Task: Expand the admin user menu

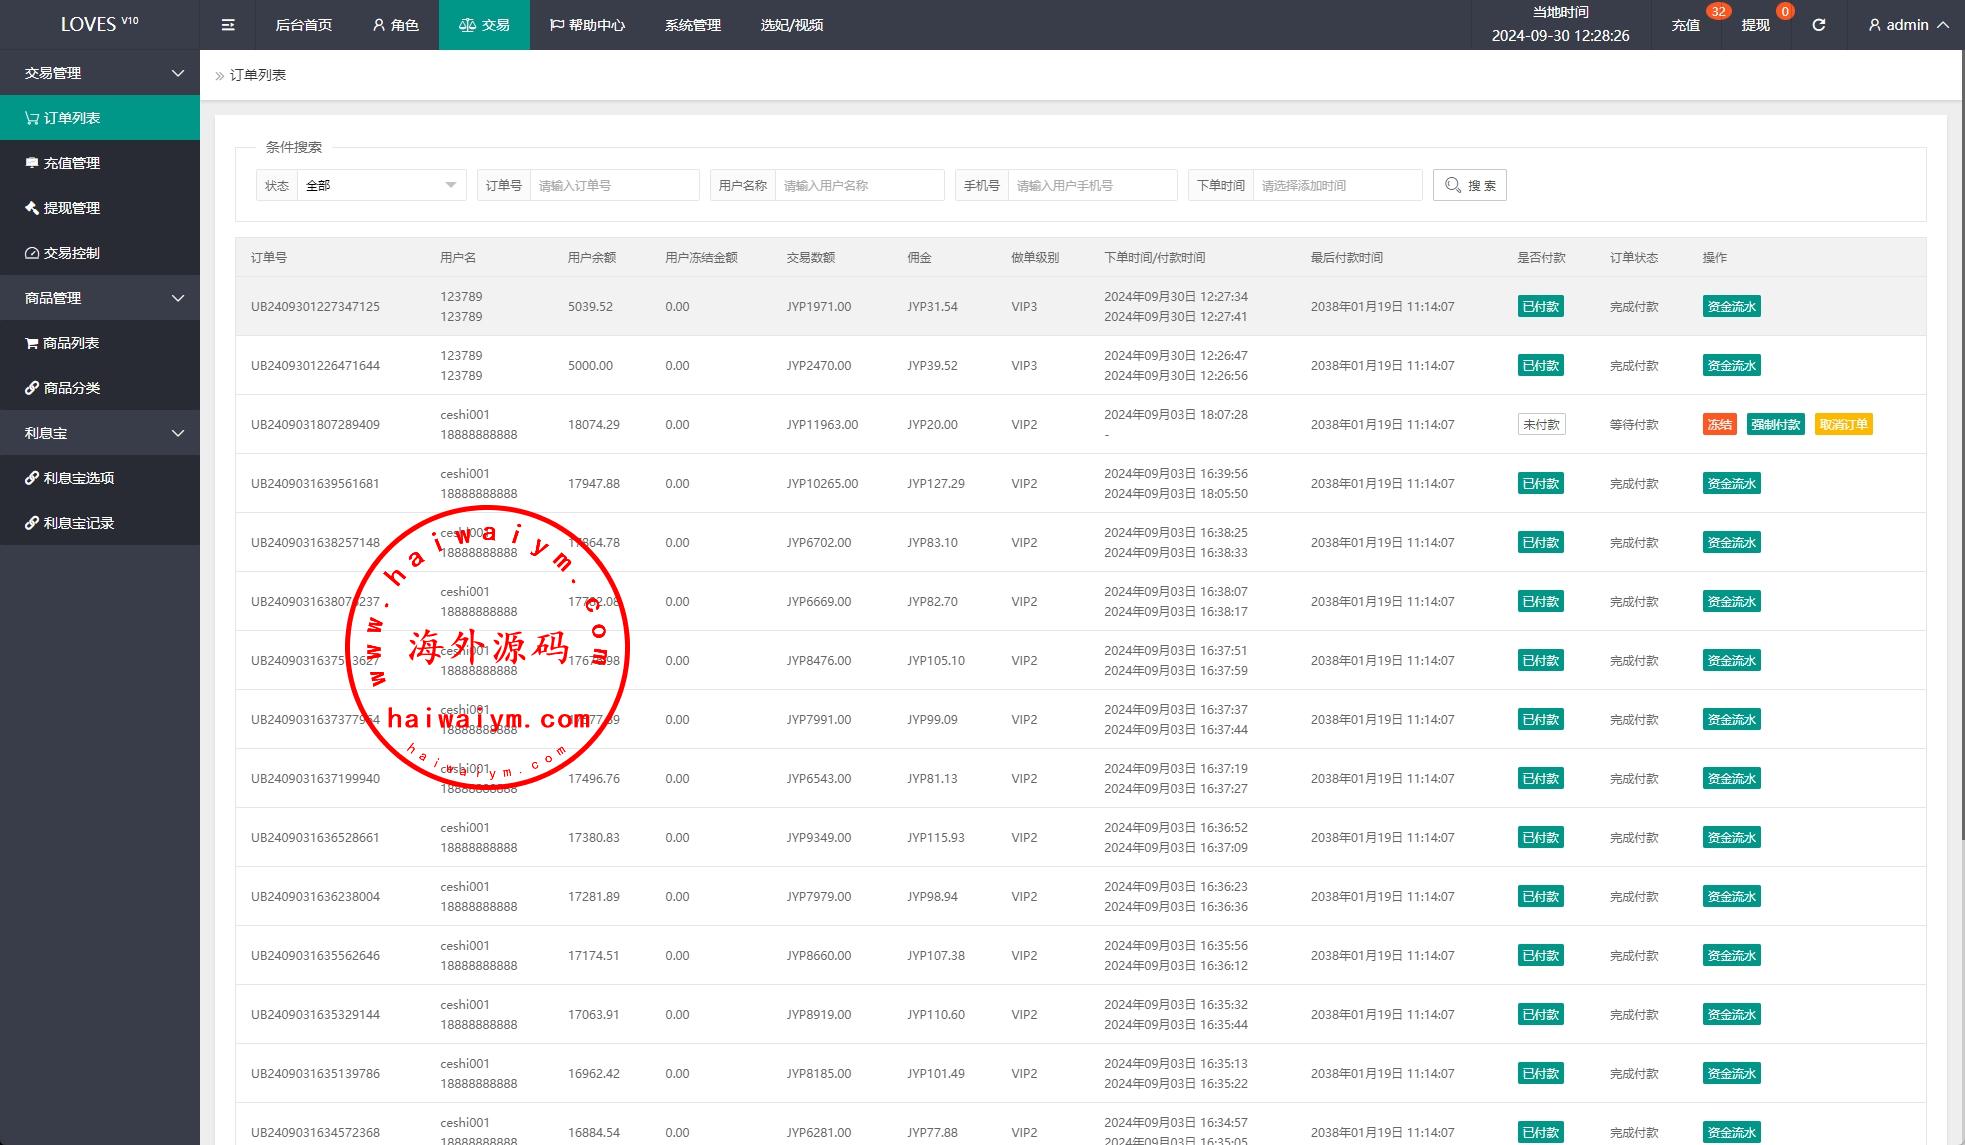Action: [x=1908, y=25]
